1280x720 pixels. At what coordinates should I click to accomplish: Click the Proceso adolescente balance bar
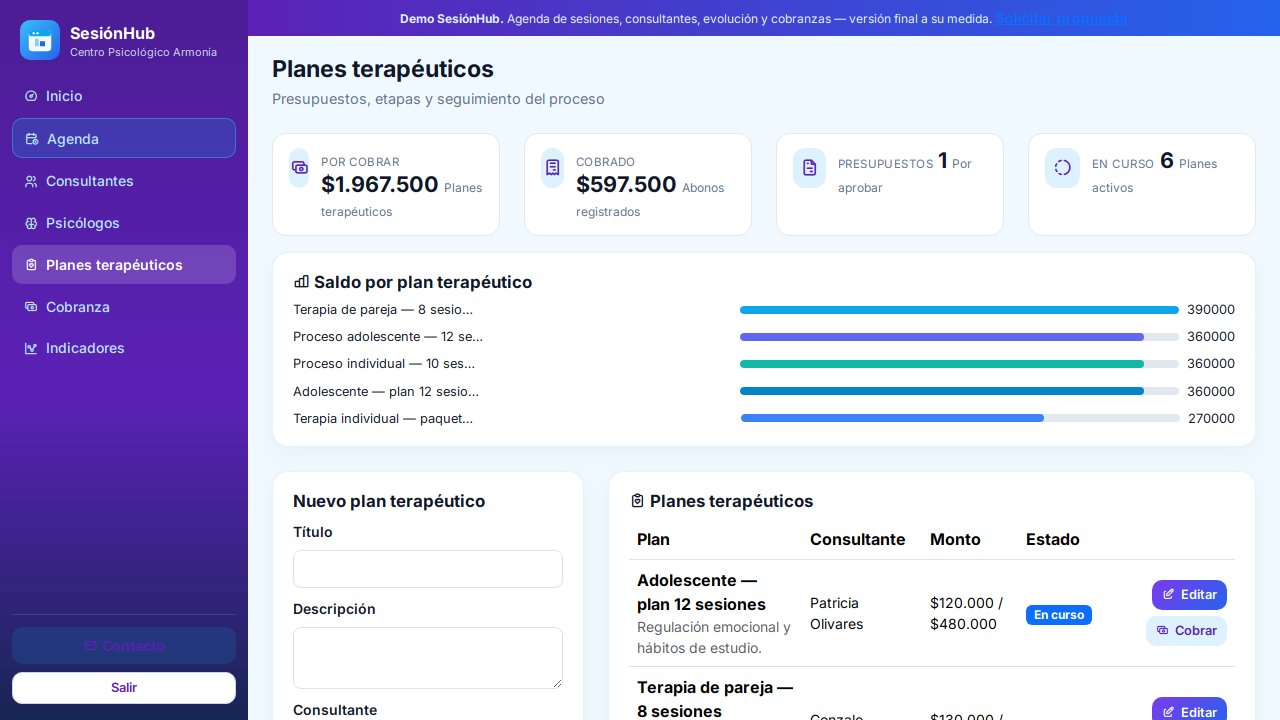click(x=960, y=337)
